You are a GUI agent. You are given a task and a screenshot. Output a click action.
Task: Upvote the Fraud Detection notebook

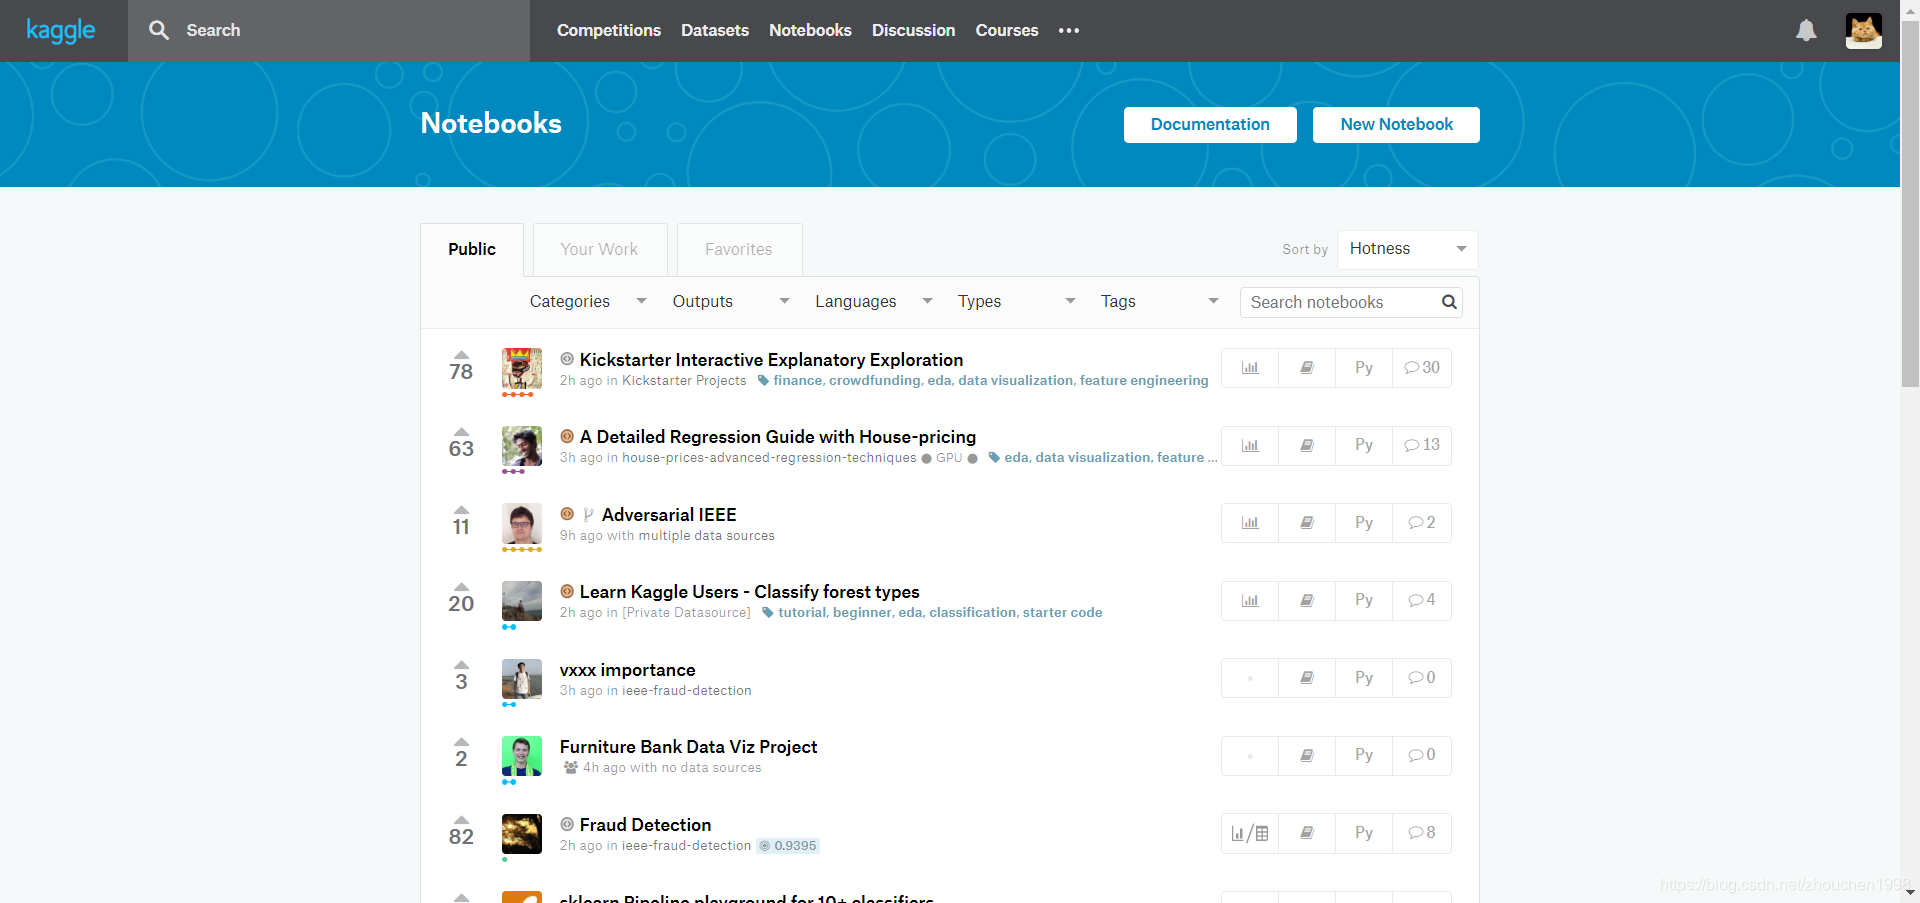pyautogui.click(x=461, y=820)
